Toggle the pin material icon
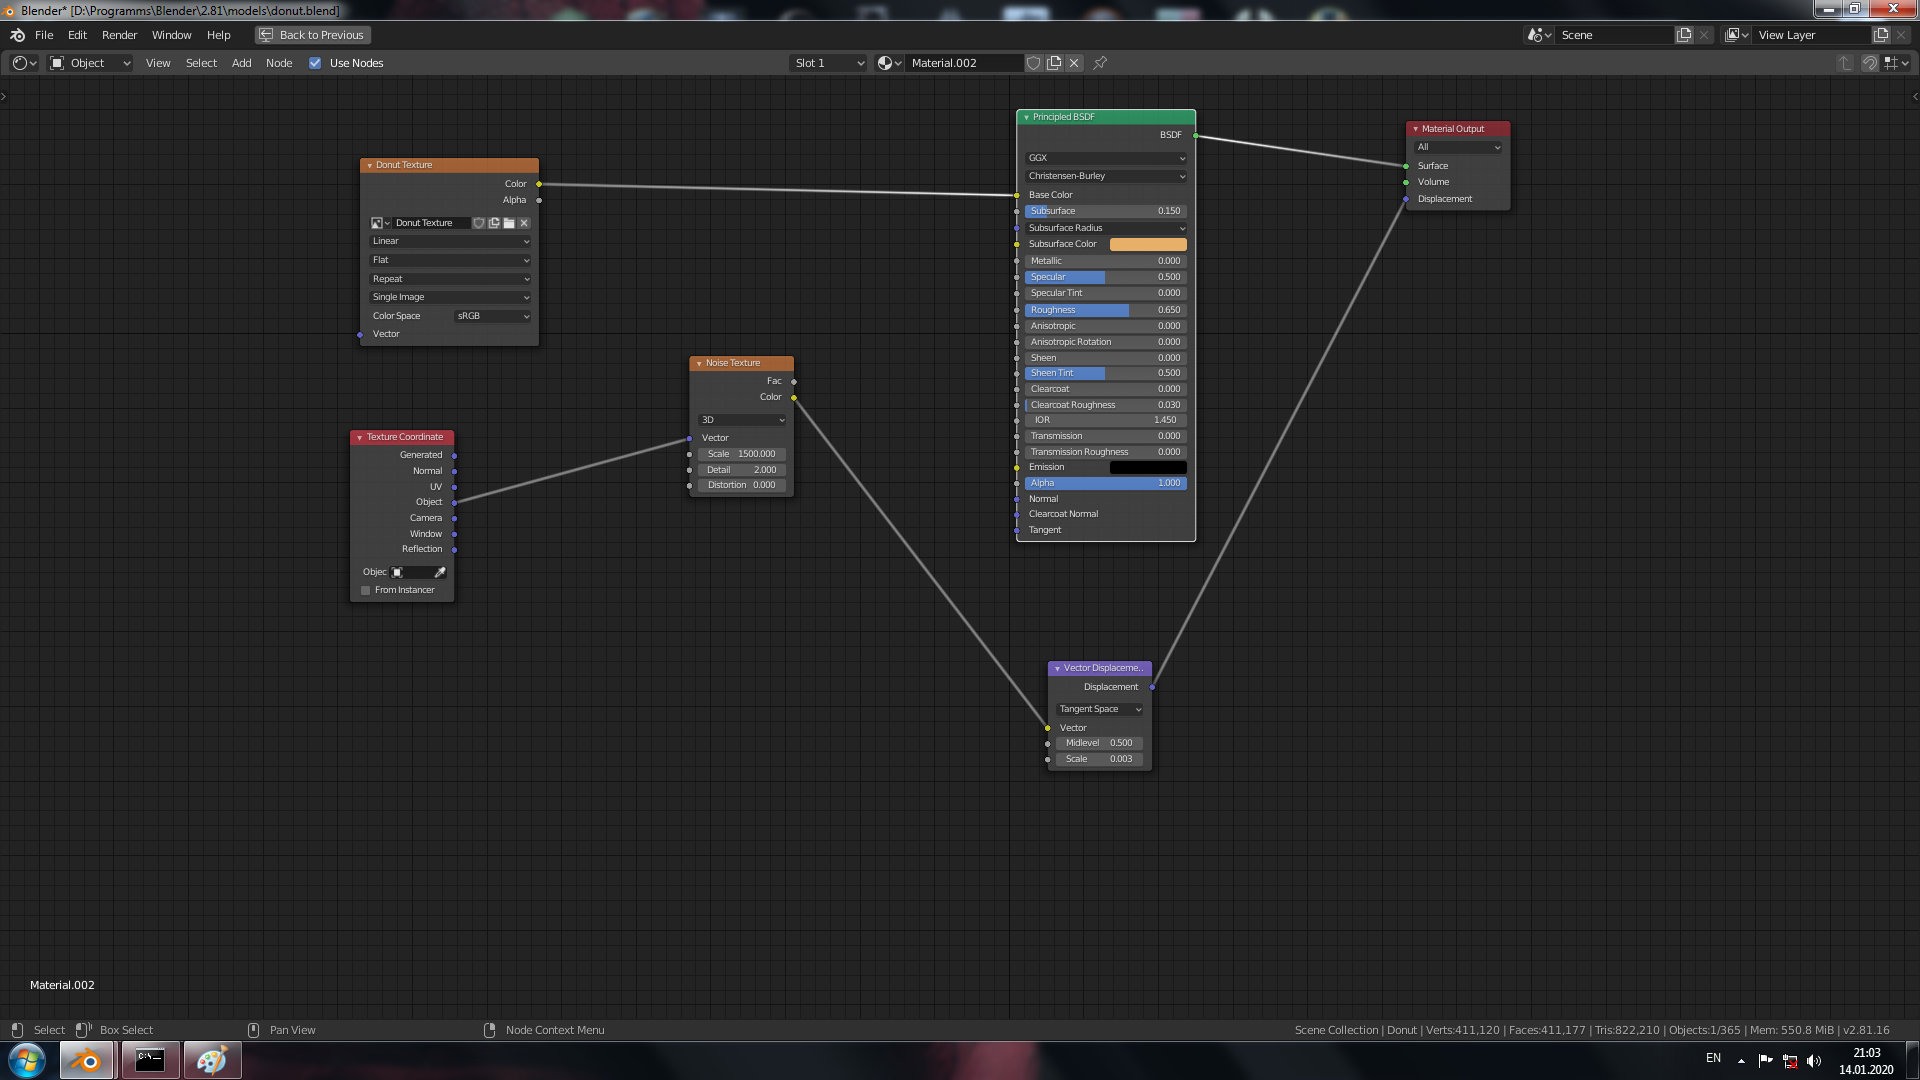The image size is (1920, 1080). [1100, 63]
